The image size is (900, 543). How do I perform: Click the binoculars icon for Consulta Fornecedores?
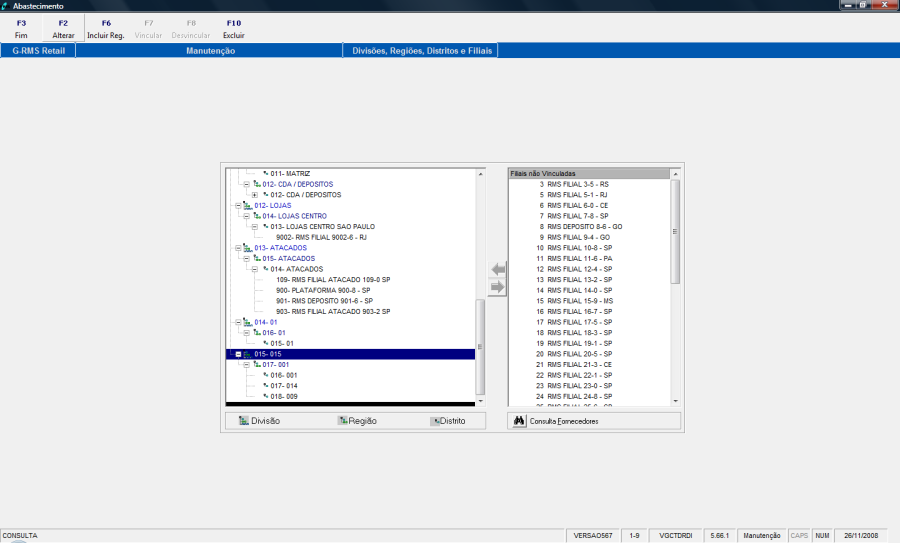point(519,421)
